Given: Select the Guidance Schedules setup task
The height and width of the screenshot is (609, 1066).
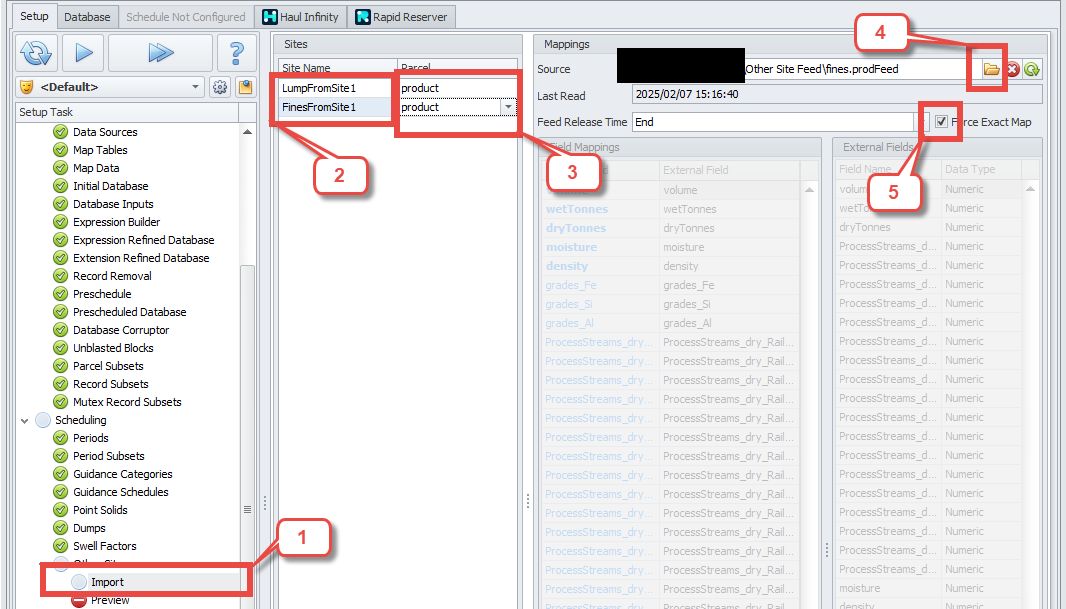Looking at the screenshot, I should (x=120, y=492).
